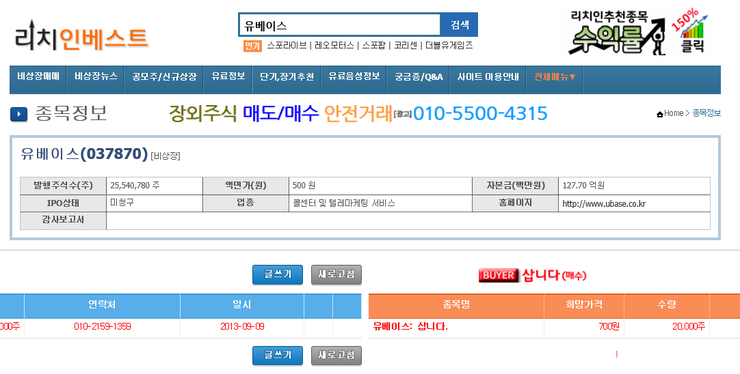Viewport: 740px width, 374px height.
Task: Click the issued shares value 25,540,780 주
Action: [x=135, y=186]
